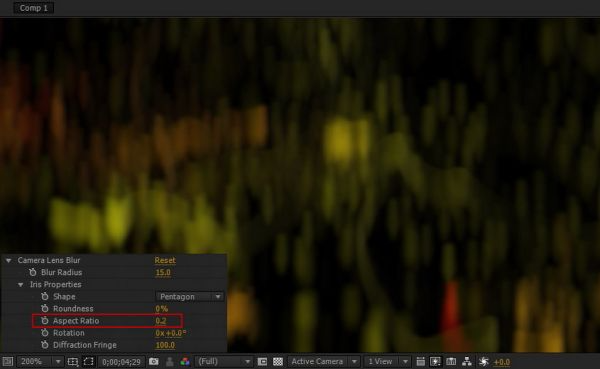Open the grid and guide options icon

(73, 362)
